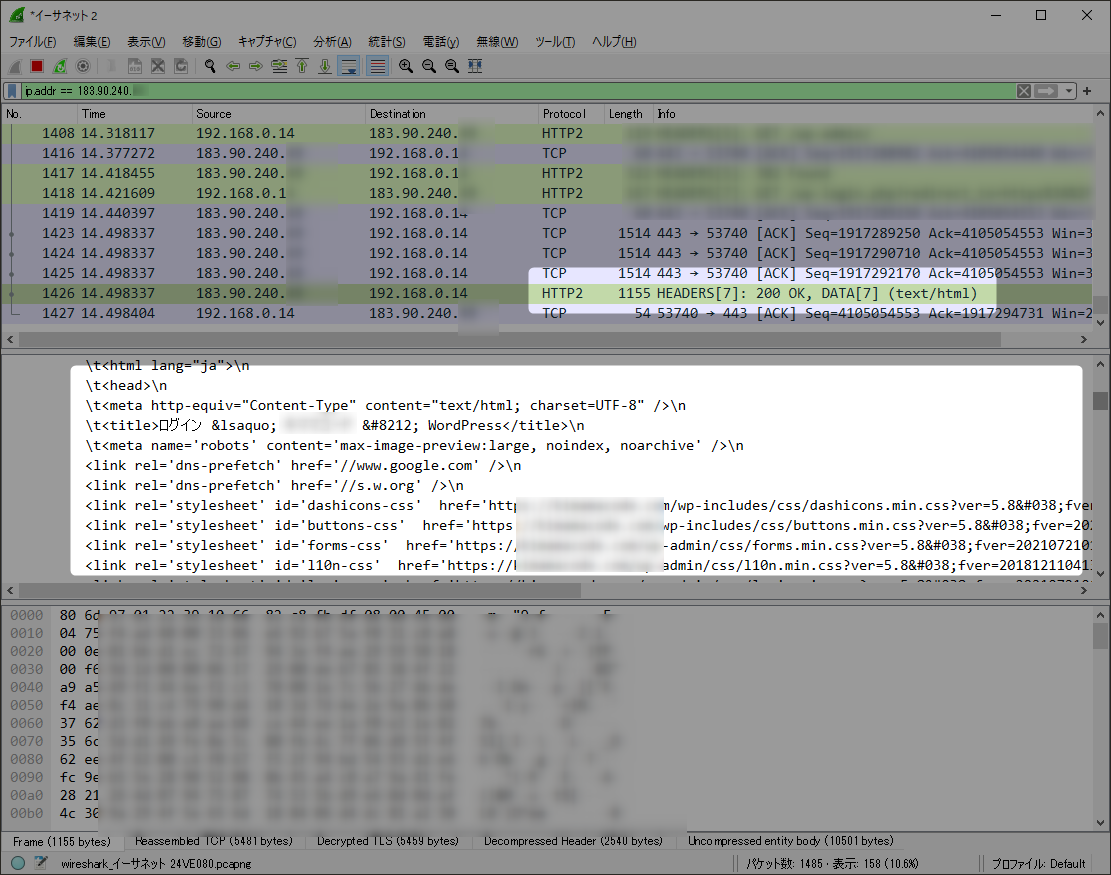The width and height of the screenshot is (1111, 875).
Task: Open the filter bookmark icon
Action: [x=12, y=91]
